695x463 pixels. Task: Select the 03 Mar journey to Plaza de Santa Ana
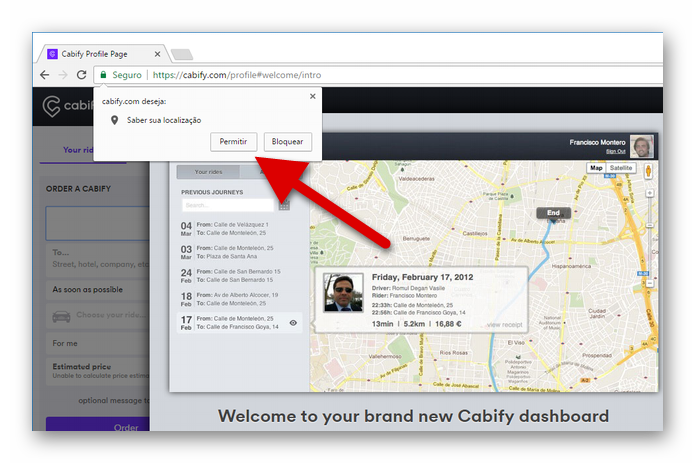click(239, 252)
